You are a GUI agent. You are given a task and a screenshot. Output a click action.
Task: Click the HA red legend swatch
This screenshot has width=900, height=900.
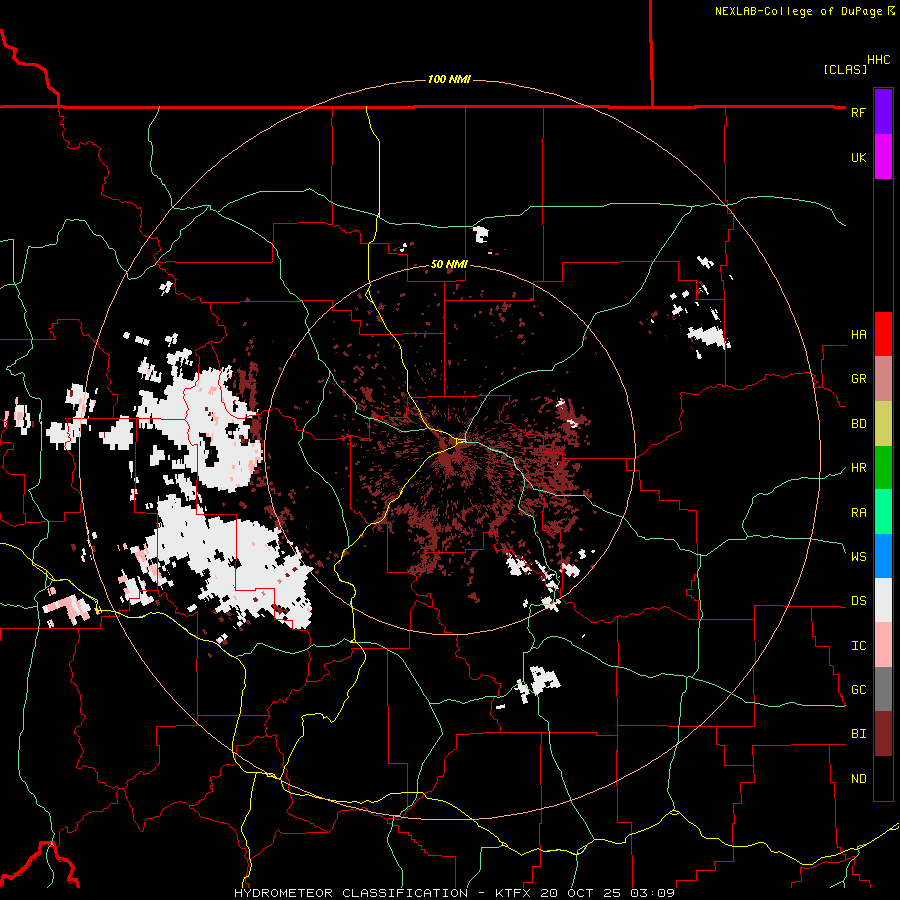pyautogui.click(x=883, y=334)
